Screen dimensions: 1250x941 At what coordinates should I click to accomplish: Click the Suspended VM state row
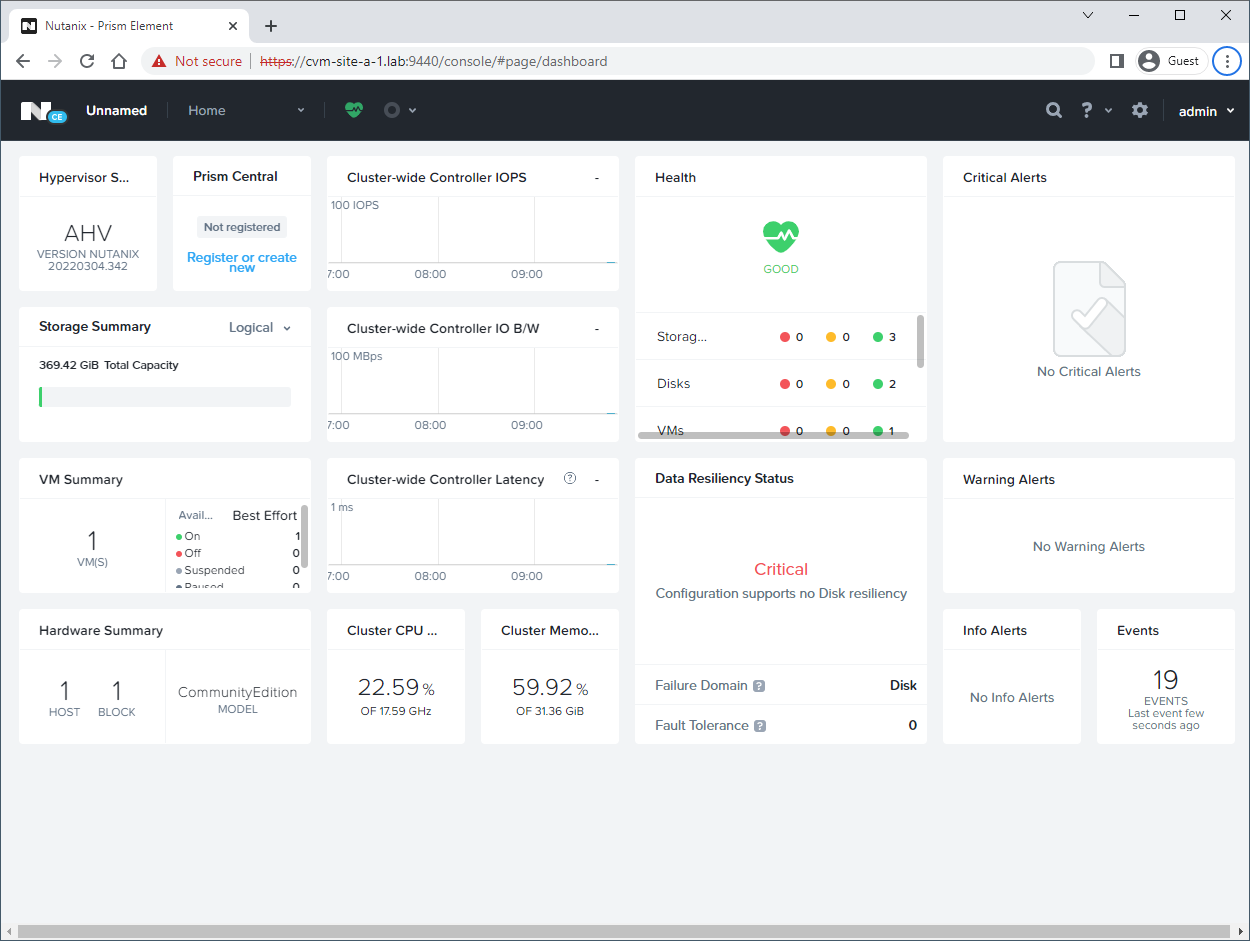coord(238,570)
